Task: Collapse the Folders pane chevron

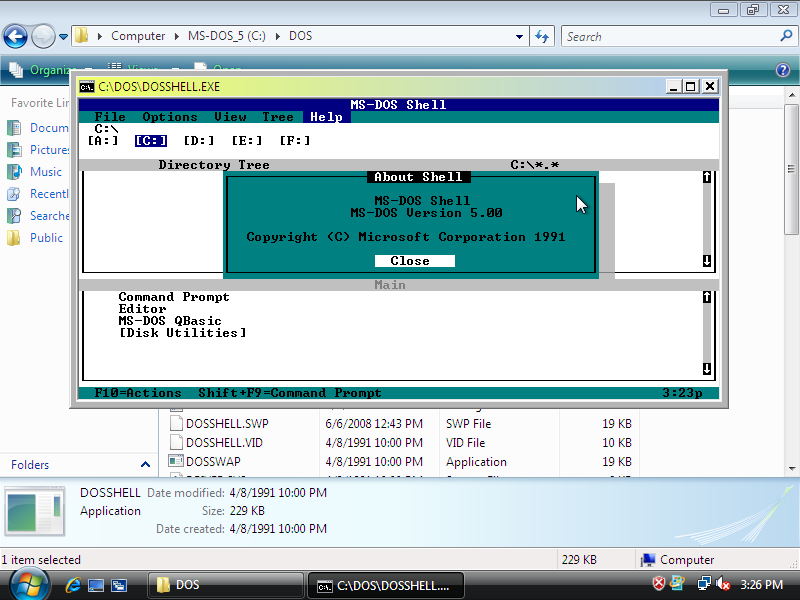Action: 145,465
